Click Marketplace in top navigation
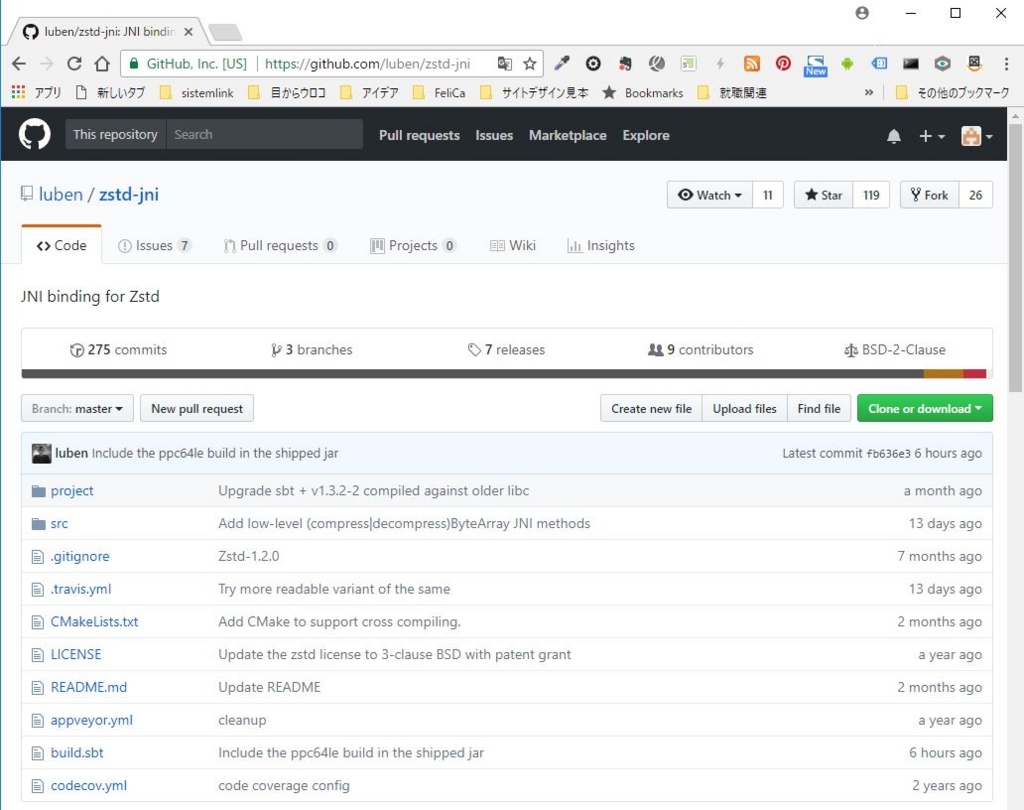This screenshot has height=810, width=1024. 568,135
